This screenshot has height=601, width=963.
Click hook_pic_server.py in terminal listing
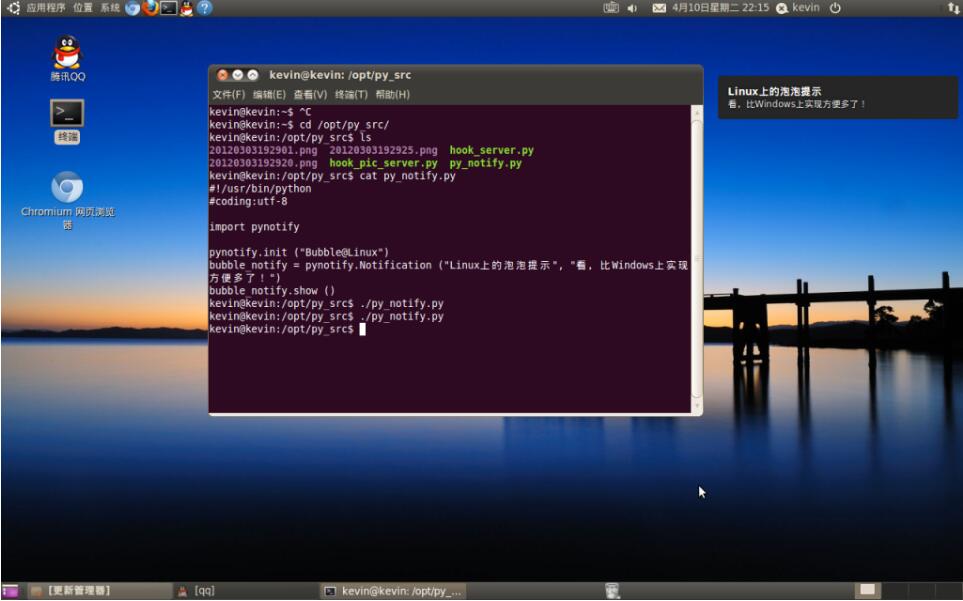(383, 163)
